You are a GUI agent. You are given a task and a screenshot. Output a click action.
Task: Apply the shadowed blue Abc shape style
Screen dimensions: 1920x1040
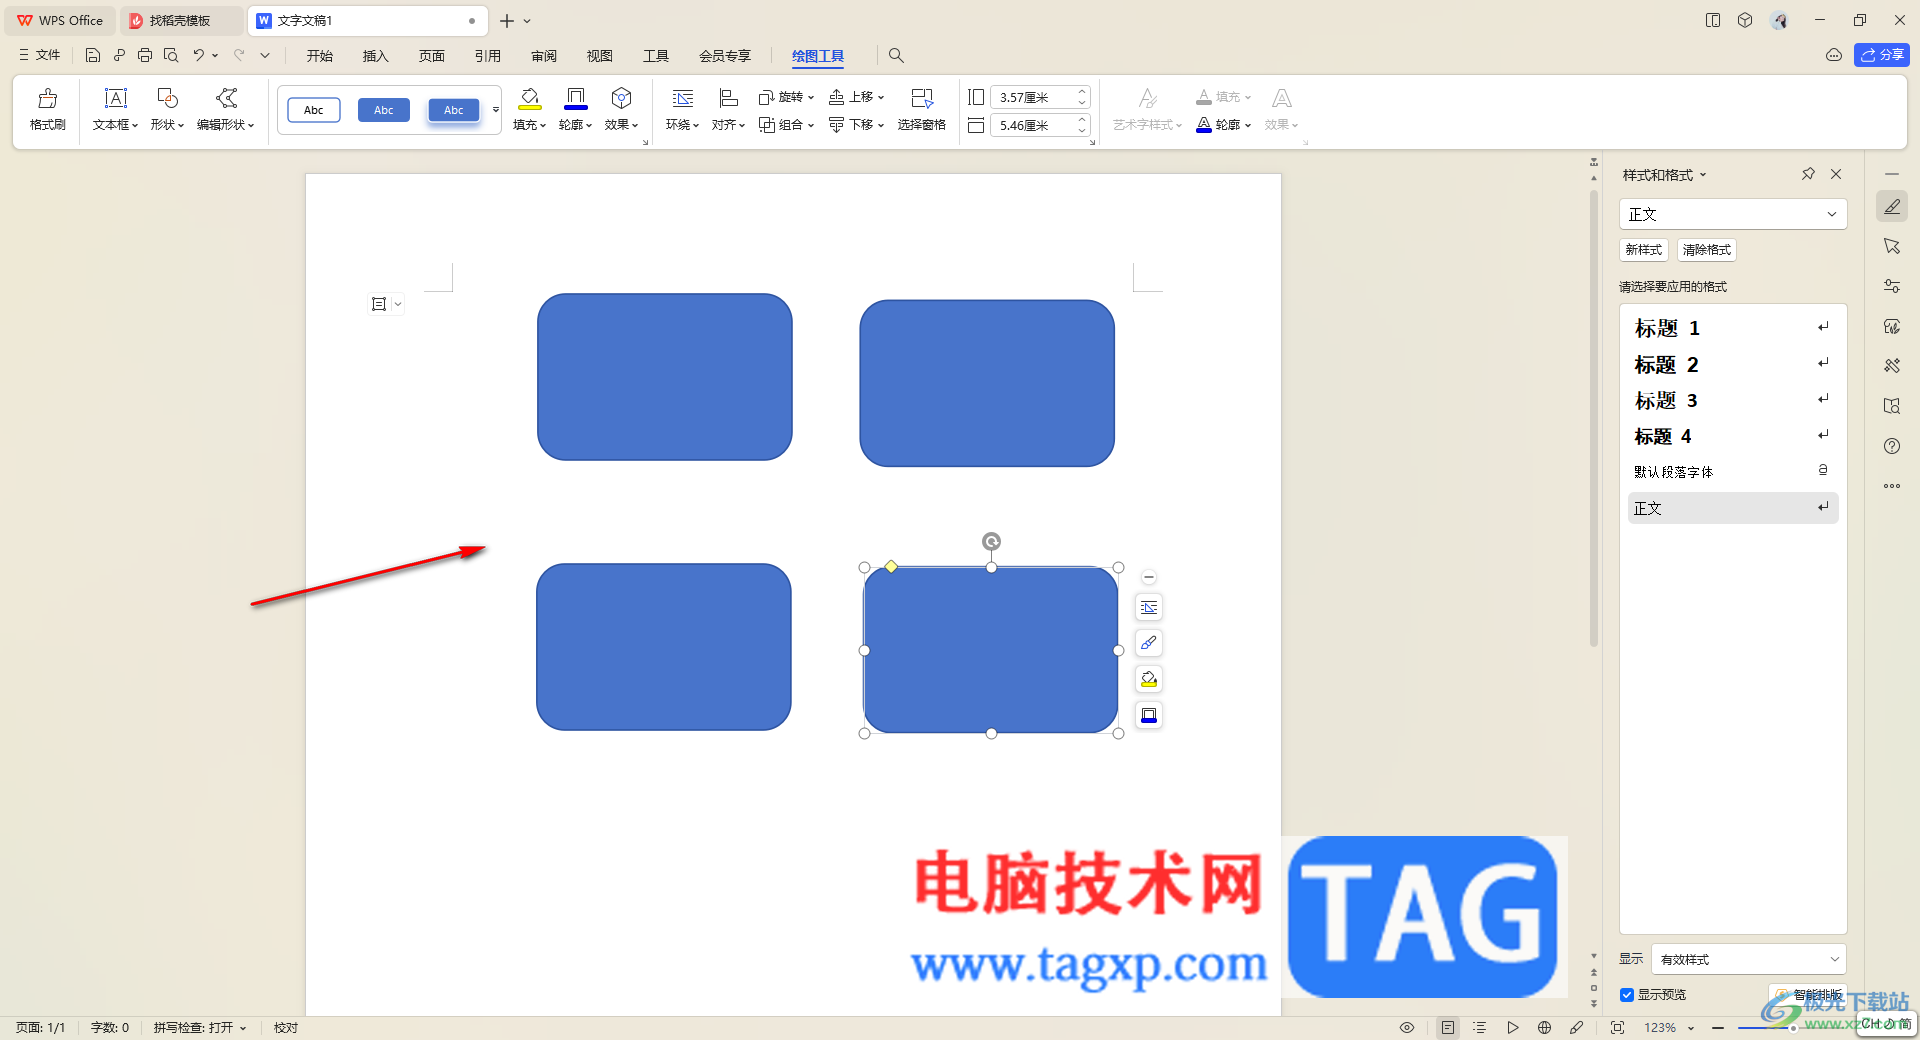click(x=454, y=110)
